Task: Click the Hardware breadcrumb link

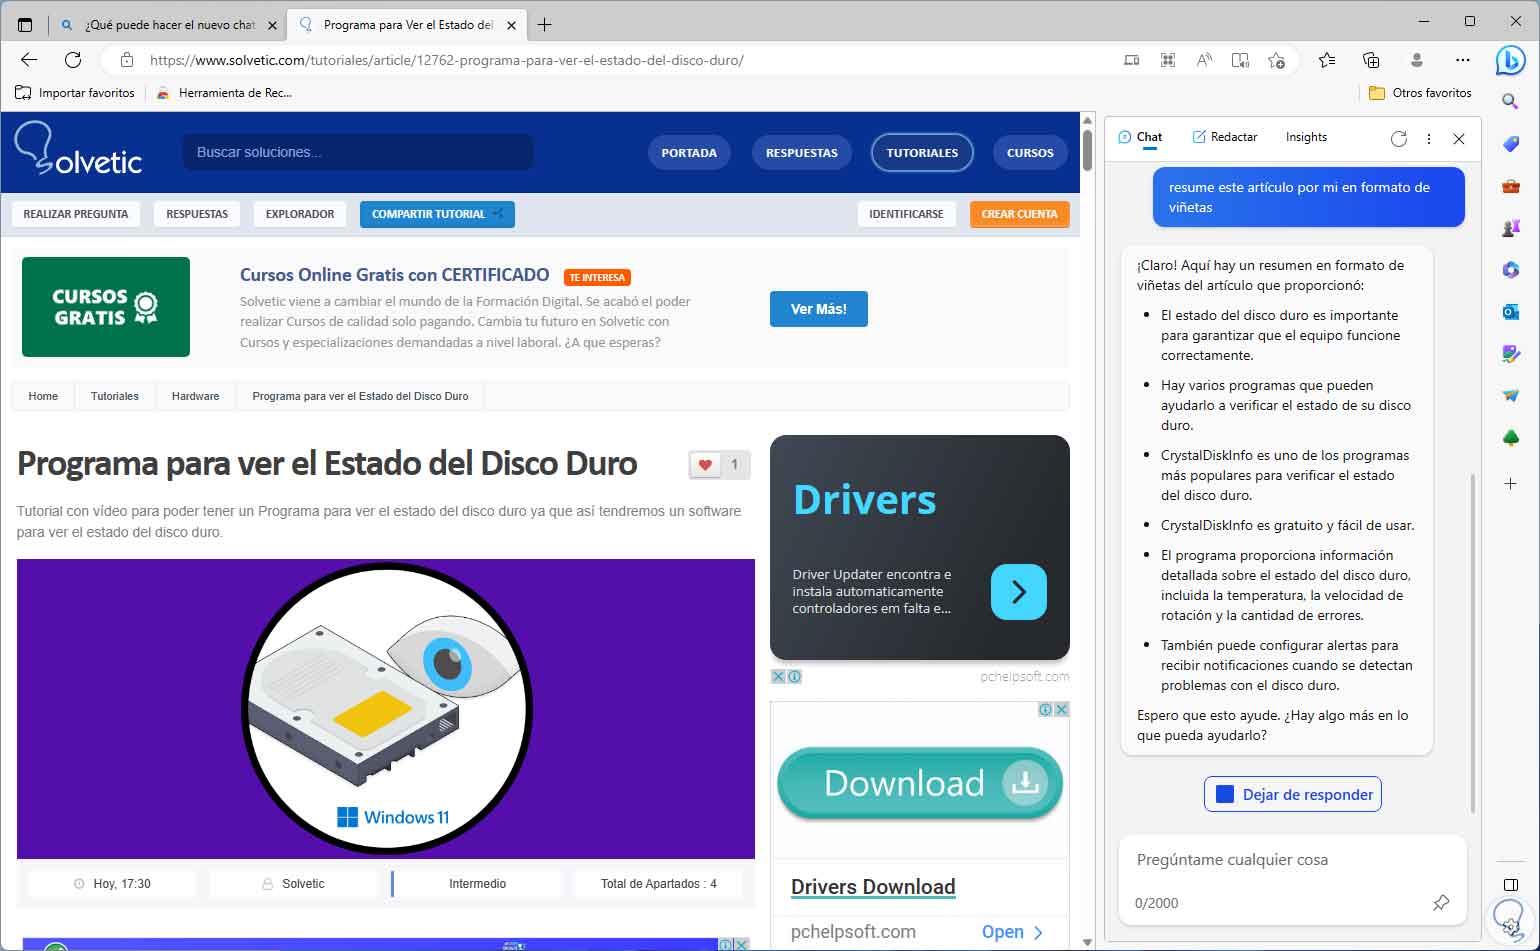Action: click(x=195, y=396)
